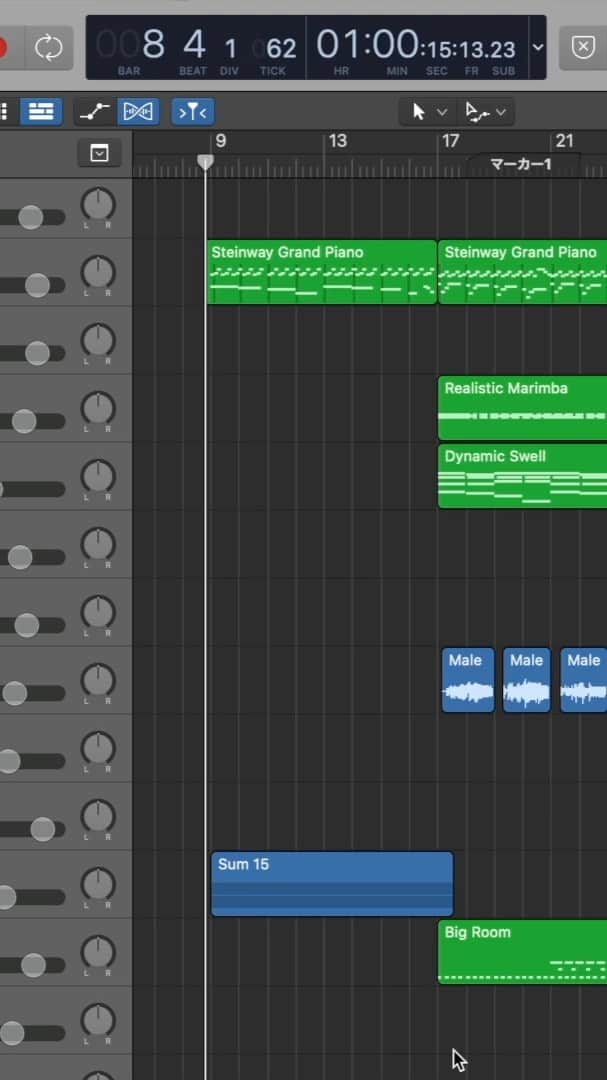Click the tick value 62 in the LCD
The image size is (607, 1080).
point(281,49)
